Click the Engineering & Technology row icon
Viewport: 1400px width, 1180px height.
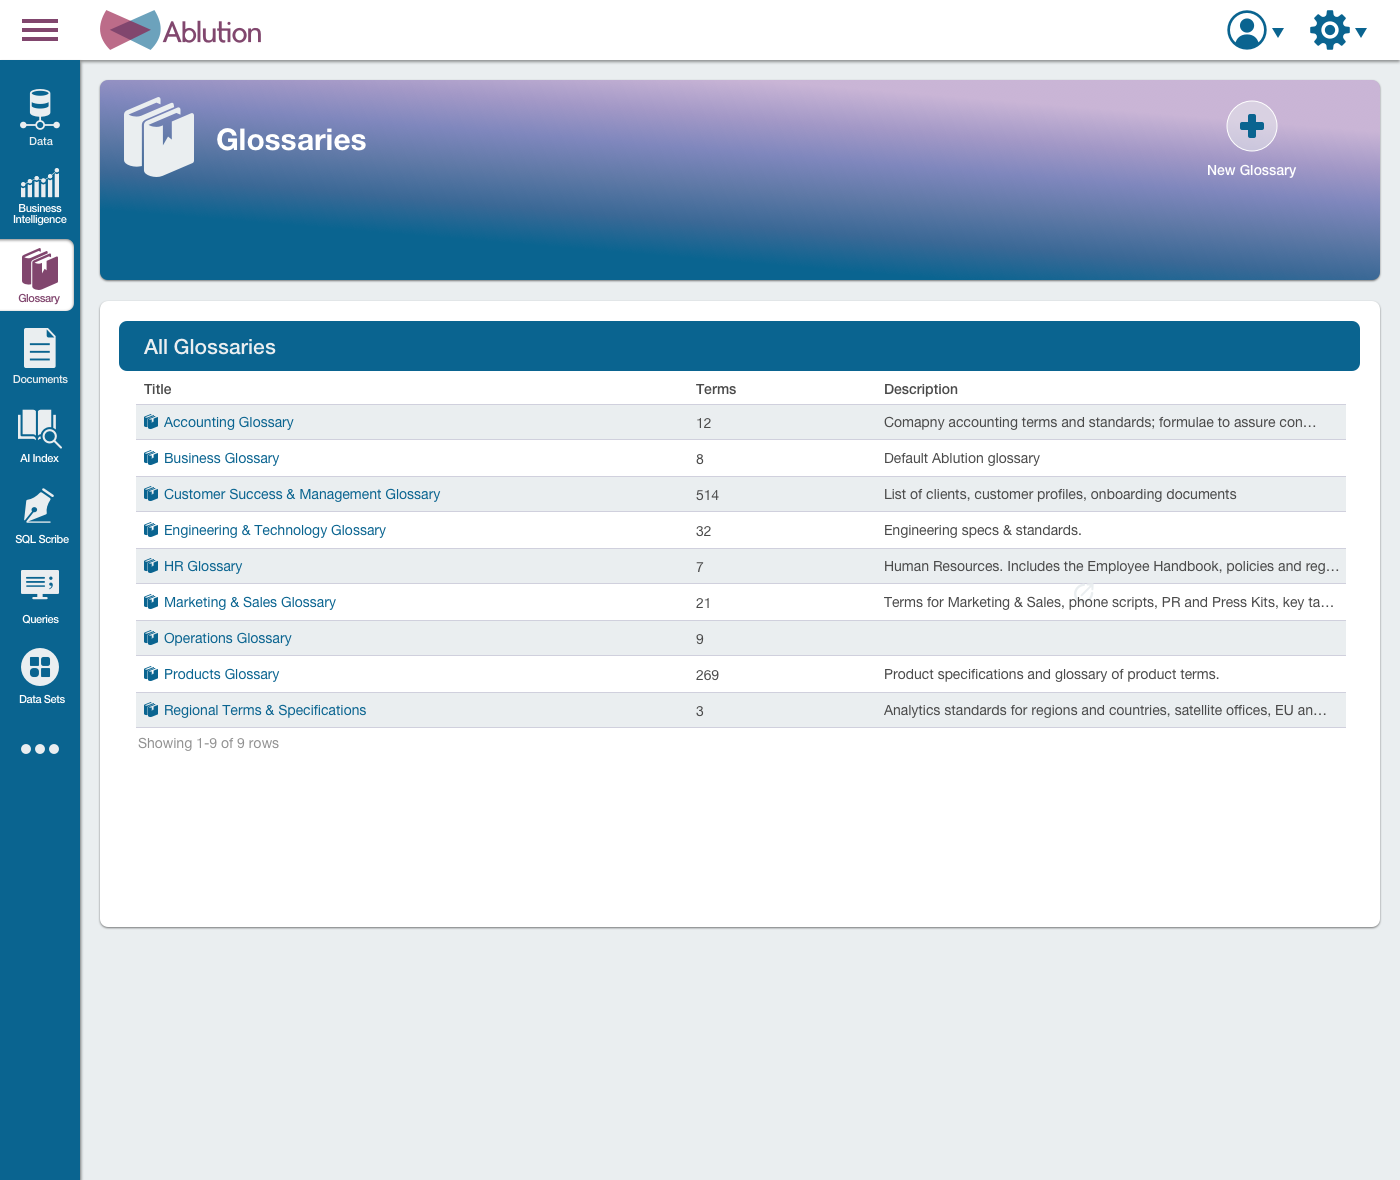coord(151,530)
